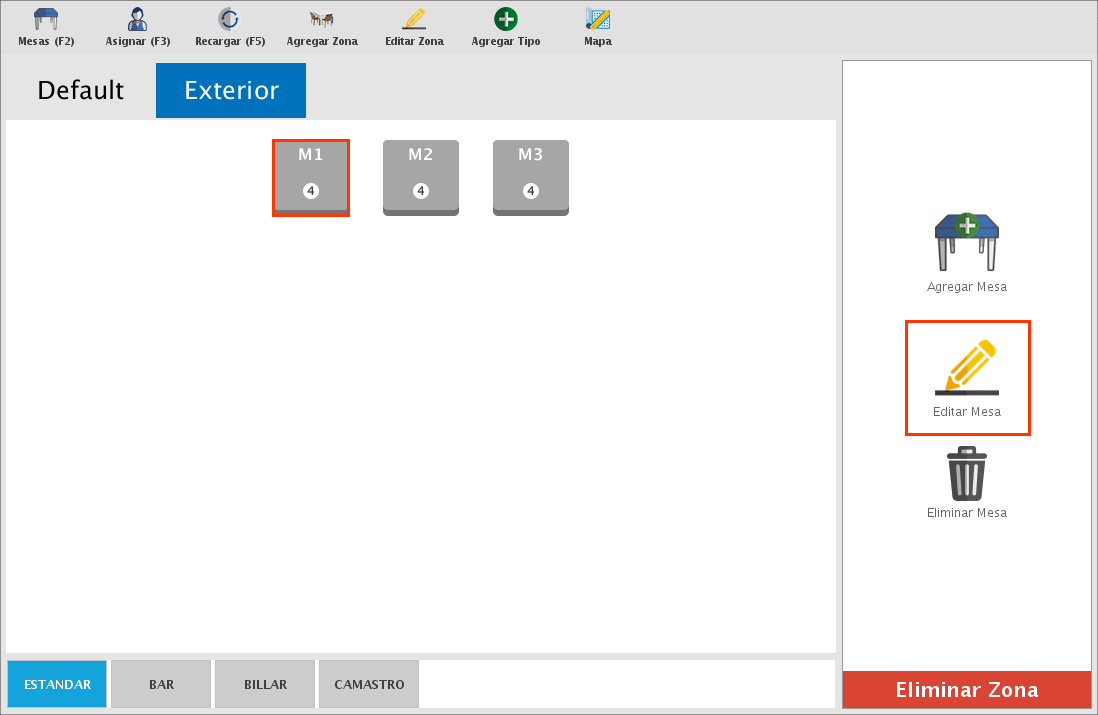Open the Mapa view icon
The height and width of the screenshot is (715, 1098).
click(598, 19)
